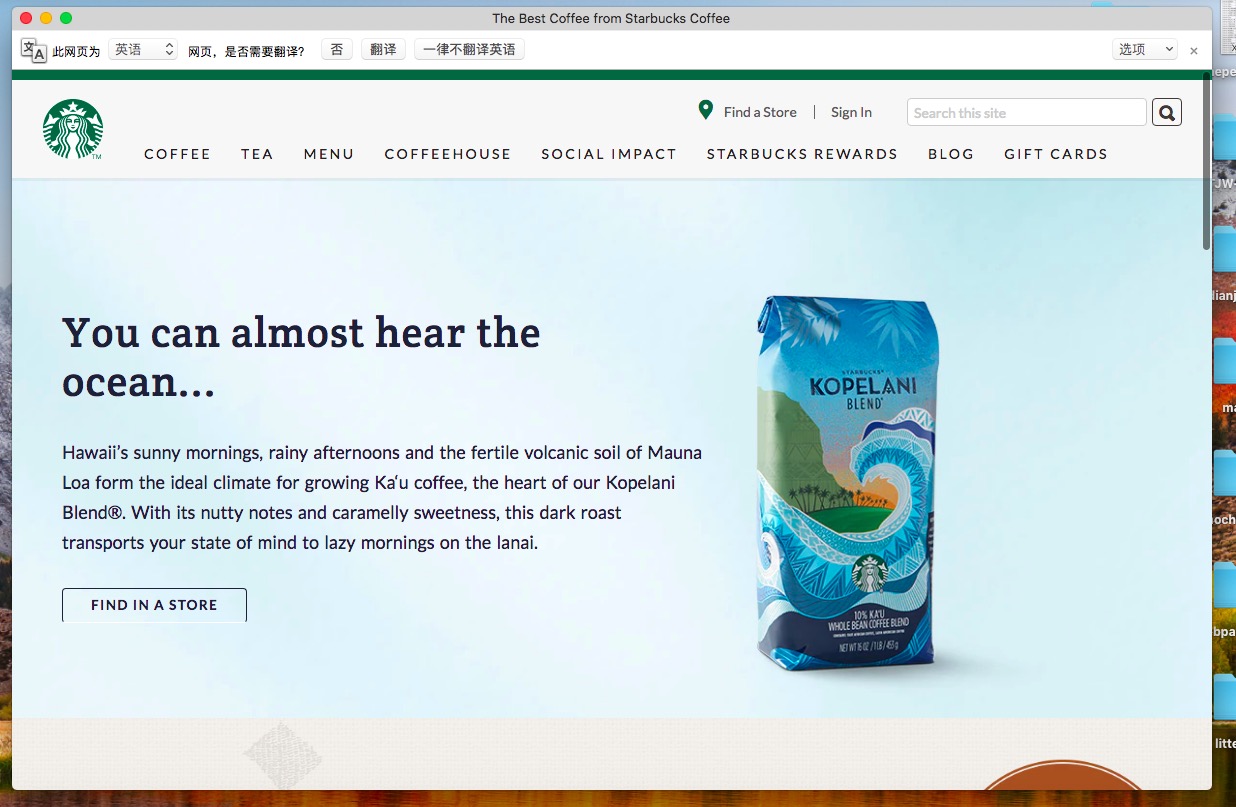Click the 翻译 translate button
This screenshot has height=807, width=1236.
pos(383,49)
